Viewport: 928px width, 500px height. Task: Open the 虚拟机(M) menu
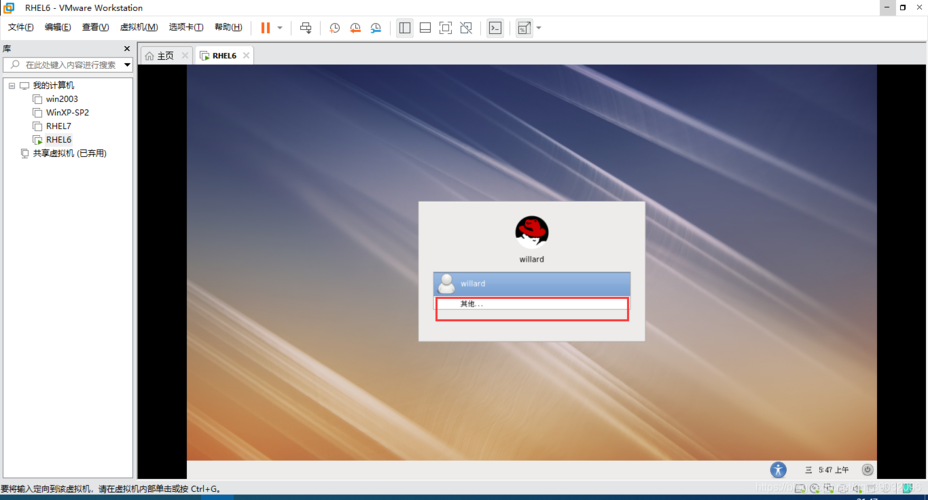[138, 27]
